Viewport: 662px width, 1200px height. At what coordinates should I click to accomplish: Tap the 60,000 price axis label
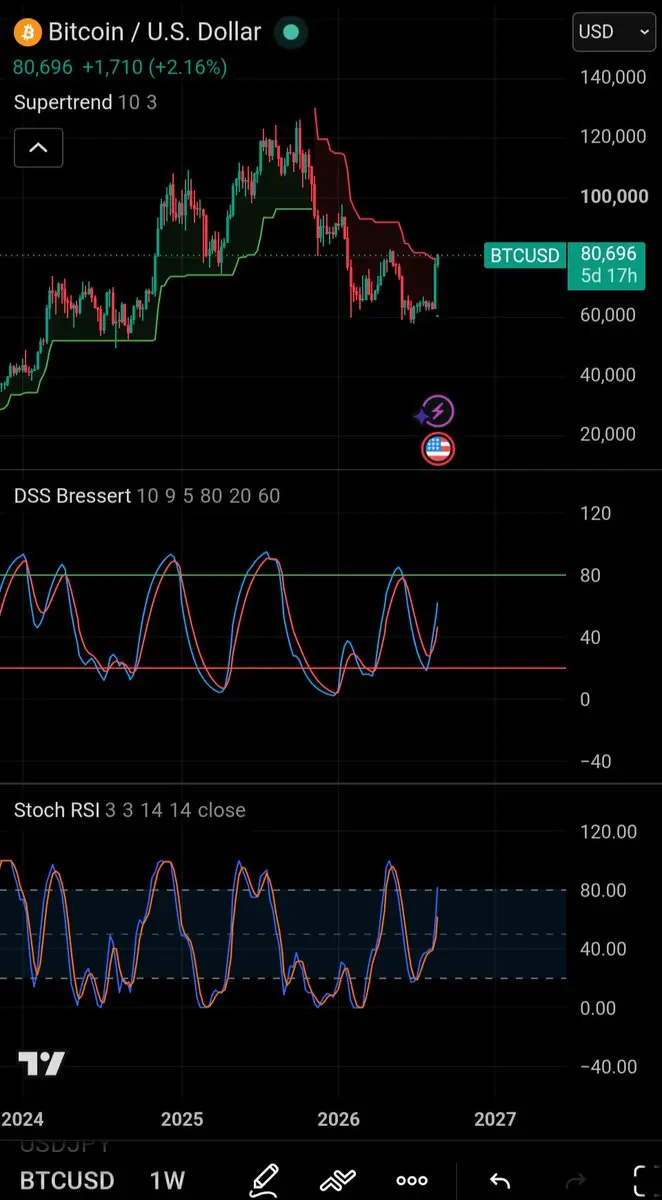[608, 315]
